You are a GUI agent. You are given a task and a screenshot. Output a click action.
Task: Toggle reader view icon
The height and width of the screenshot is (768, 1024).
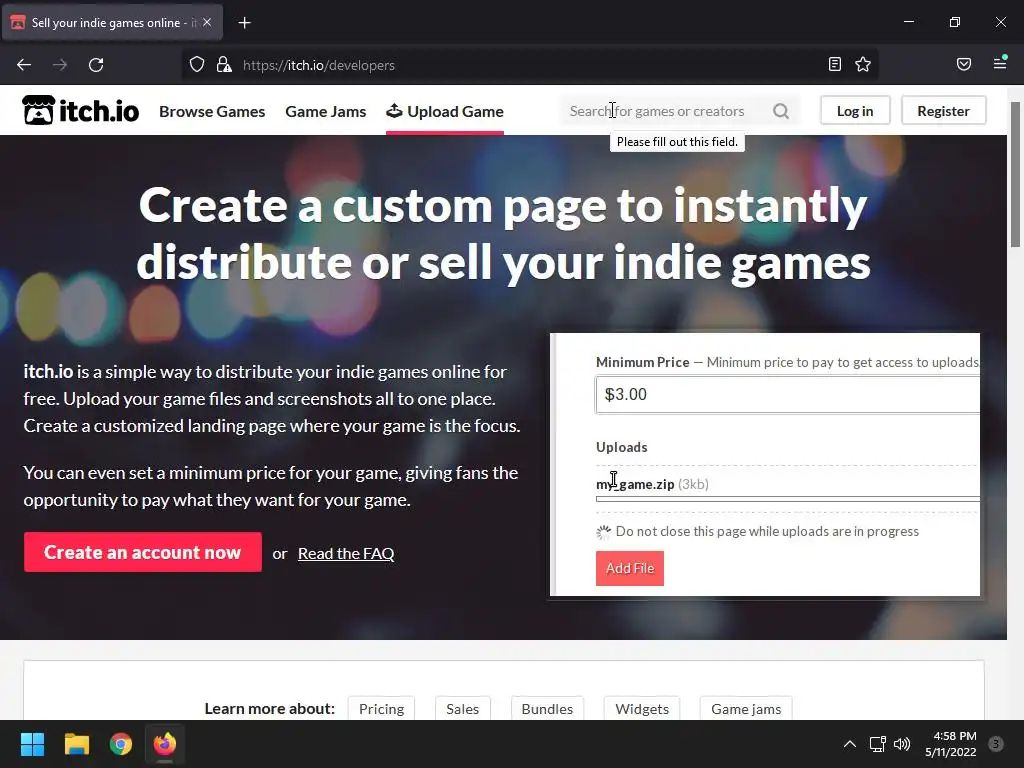[x=835, y=64]
